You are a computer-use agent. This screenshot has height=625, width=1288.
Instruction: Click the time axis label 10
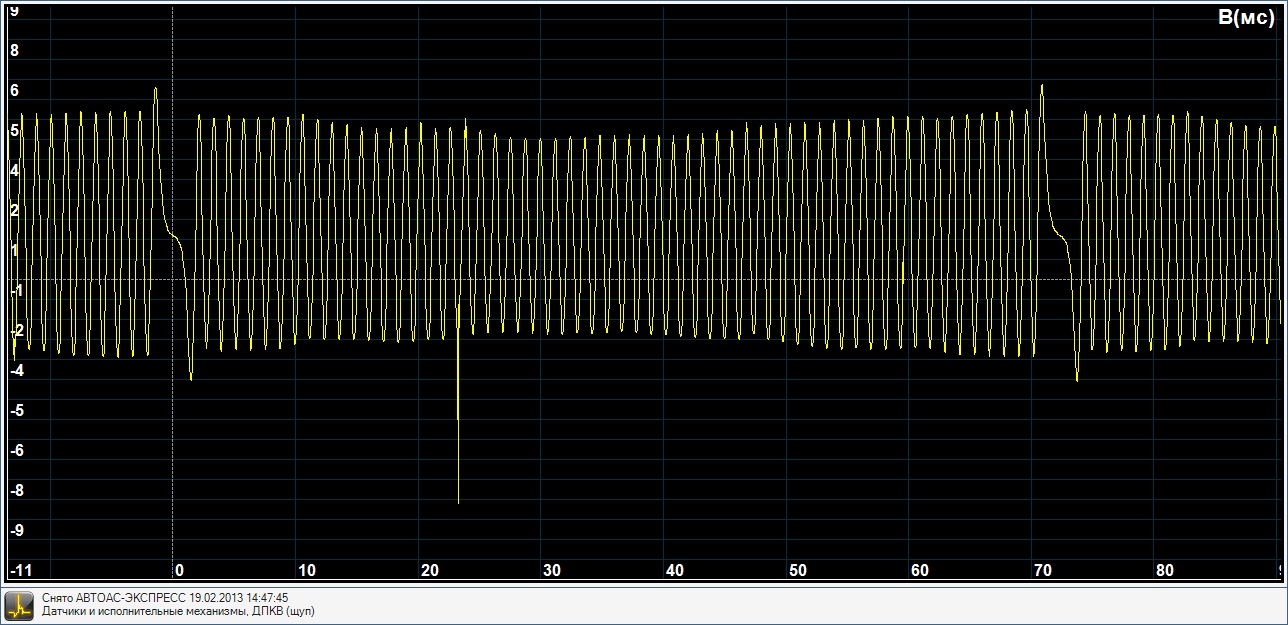point(306,570)
